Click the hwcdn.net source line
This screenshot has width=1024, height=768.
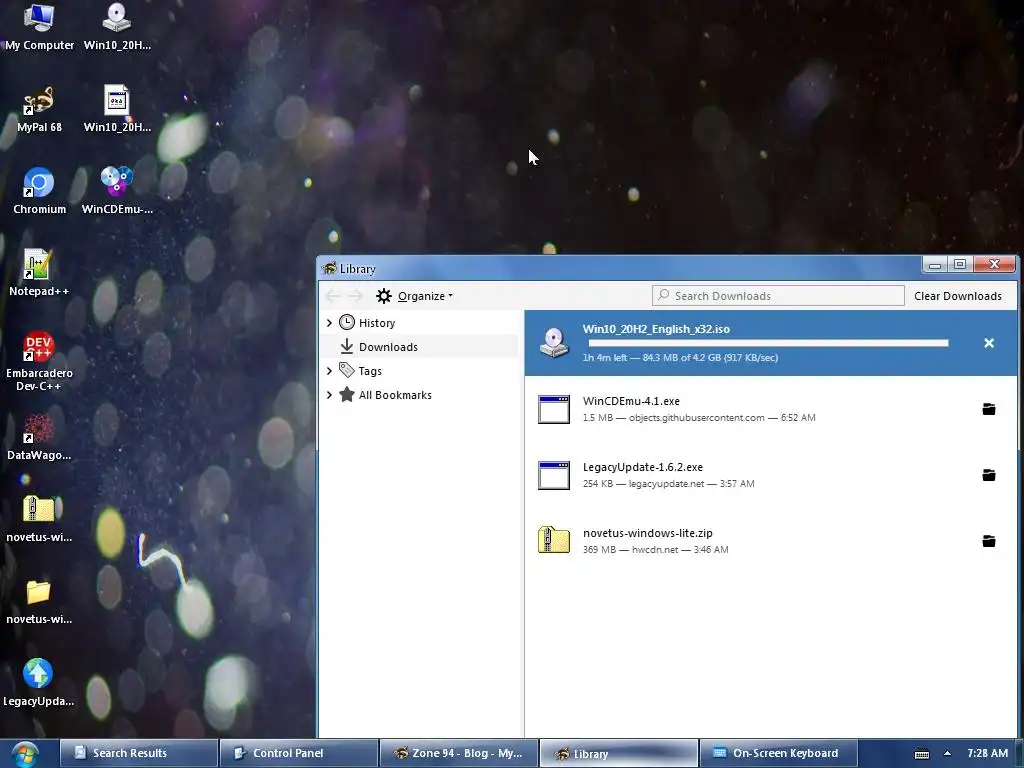[655, 550]
